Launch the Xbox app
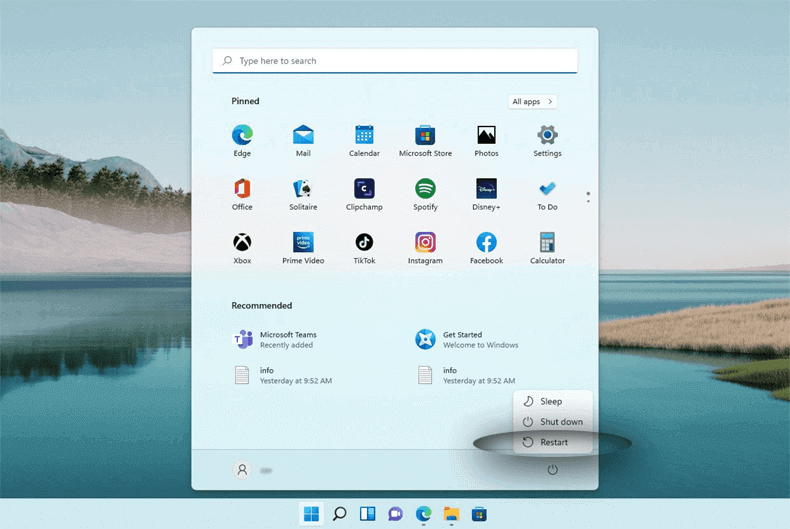 [242, 248]
